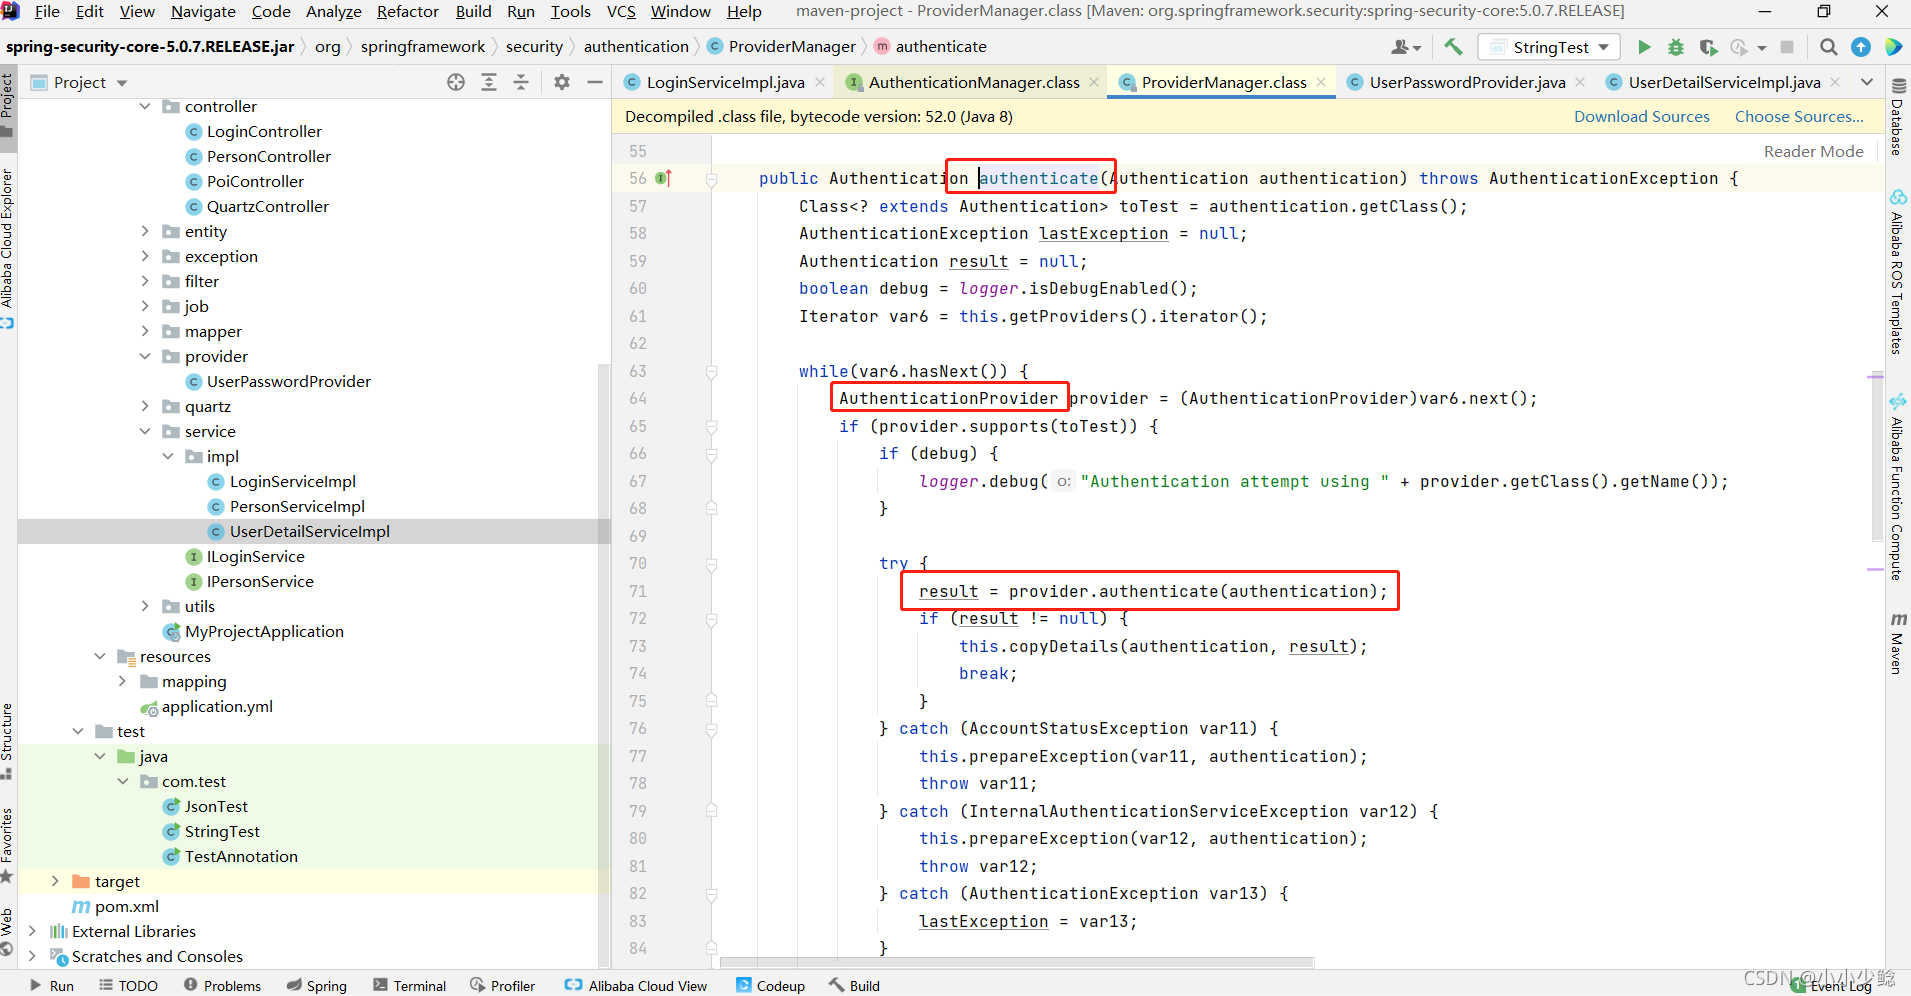
Task: Click the override gutter icon on line 56
Action: (663, 178)
